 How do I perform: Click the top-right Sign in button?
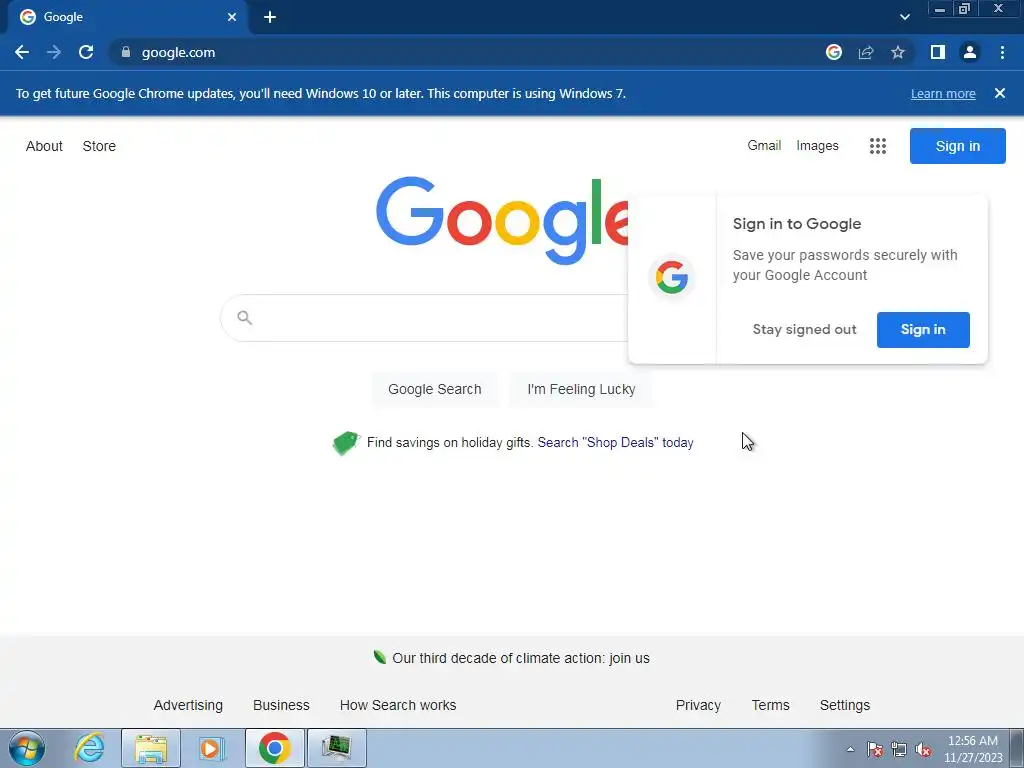coord(957,146)
